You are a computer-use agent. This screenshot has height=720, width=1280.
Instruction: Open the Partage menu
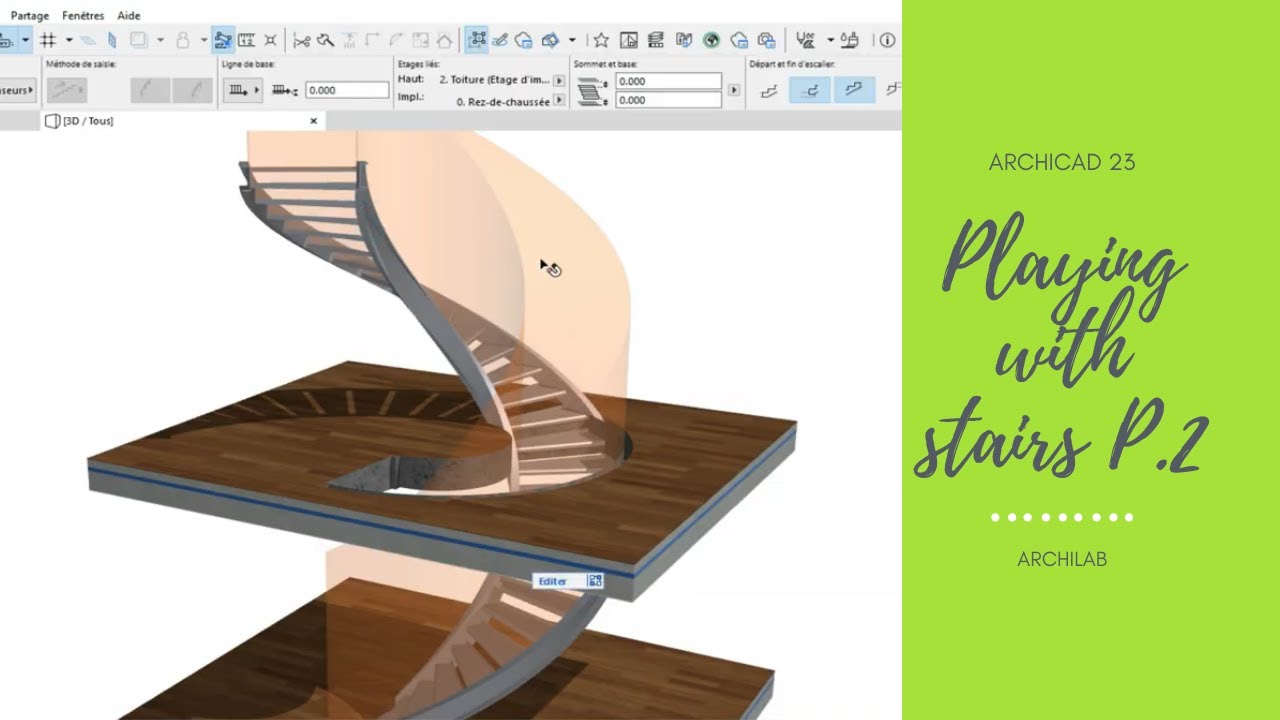(30, 16)
